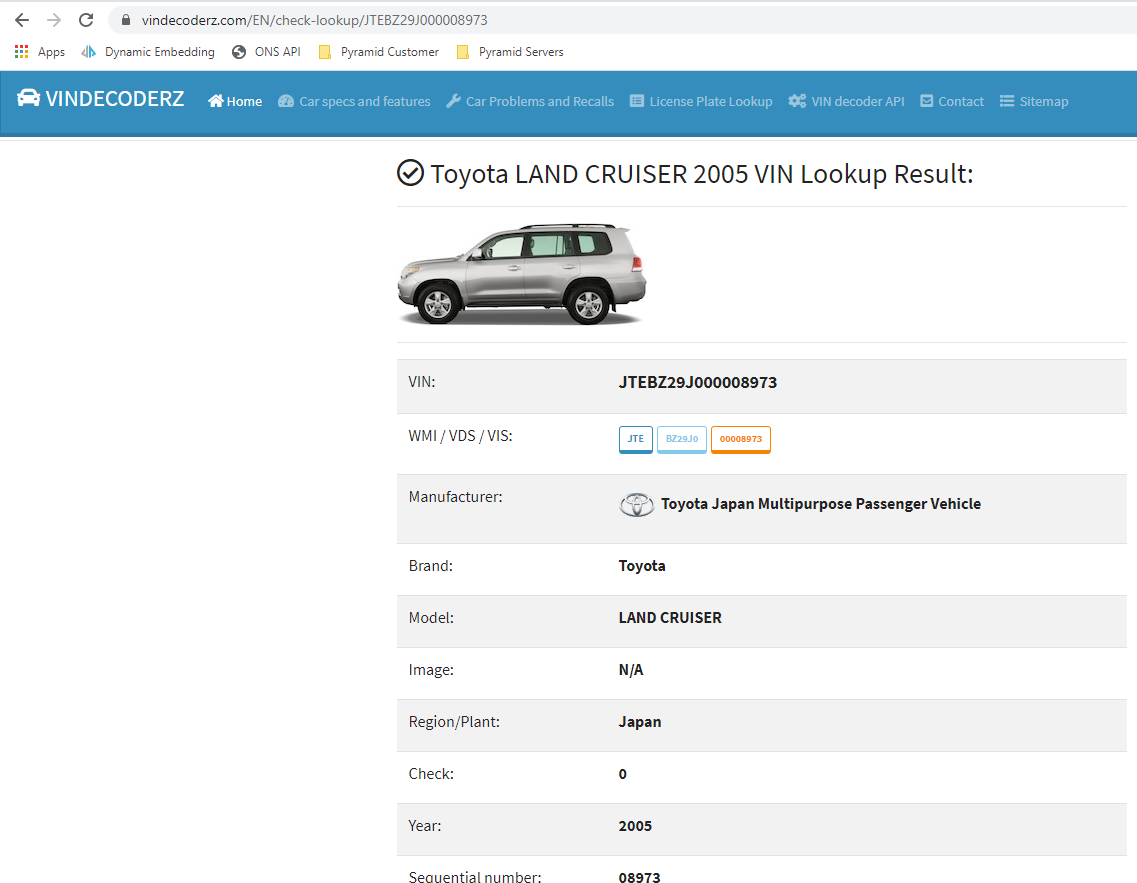
Task: Open the Contact menu item
Action: [x=952, y=101]
